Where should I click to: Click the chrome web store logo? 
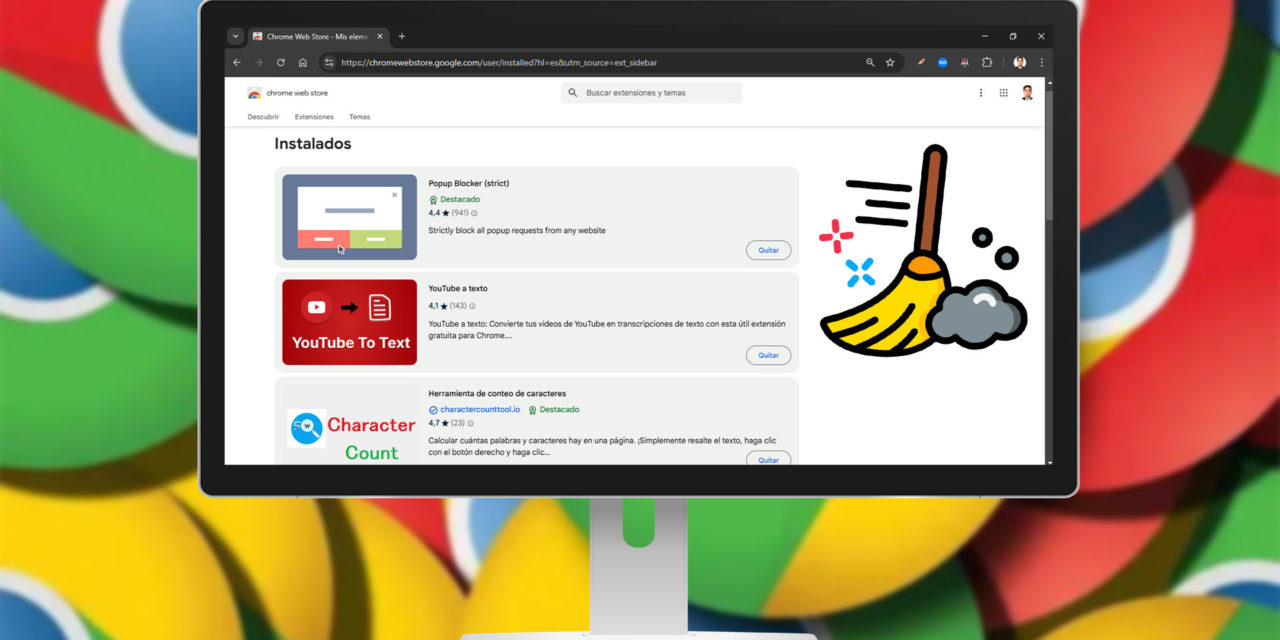[x=288, y=93]
